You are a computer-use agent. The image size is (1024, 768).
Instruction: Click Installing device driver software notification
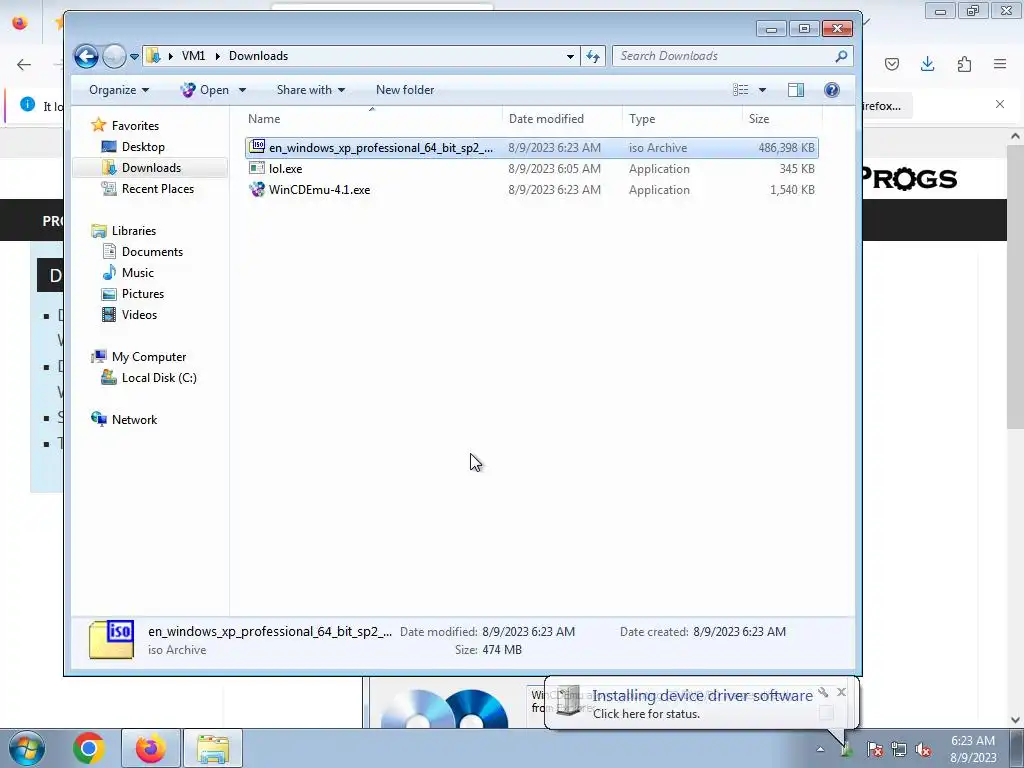[702, 696]
